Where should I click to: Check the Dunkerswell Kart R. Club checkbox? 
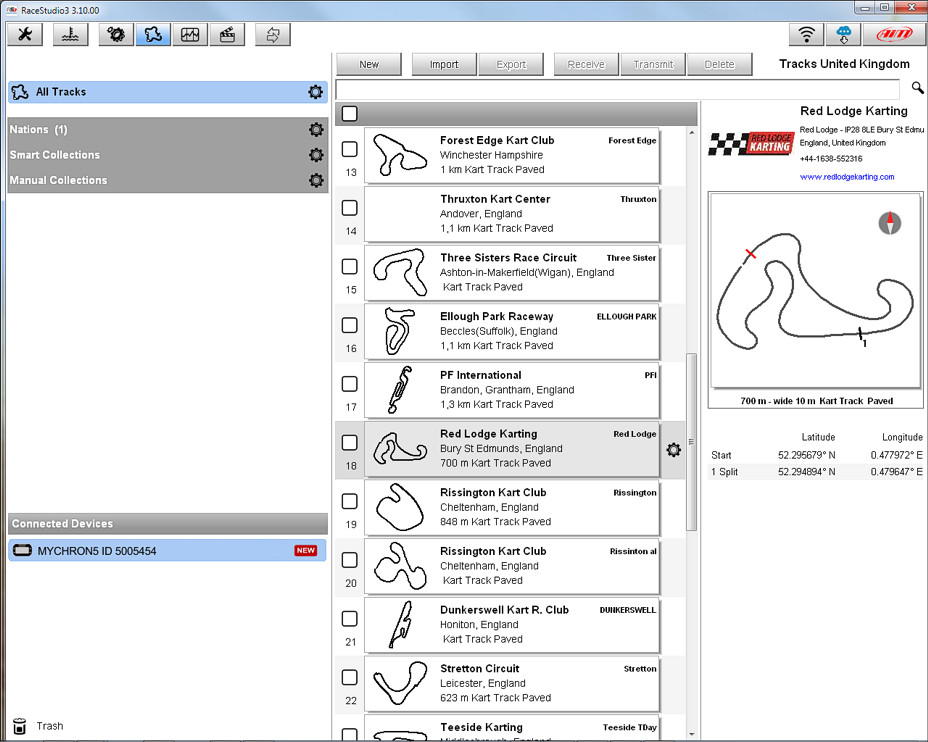pyautogui.click(x=350, y=618)
